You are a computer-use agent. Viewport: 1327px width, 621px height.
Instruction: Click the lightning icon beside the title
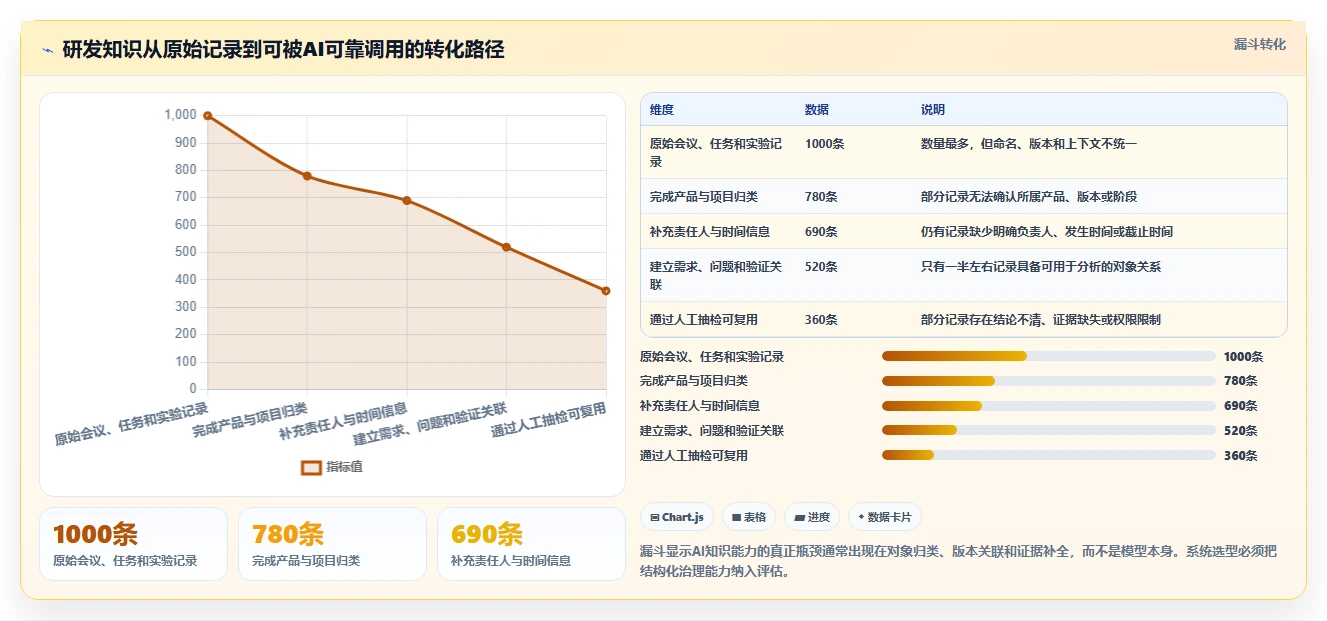click(x=47, y=50)
